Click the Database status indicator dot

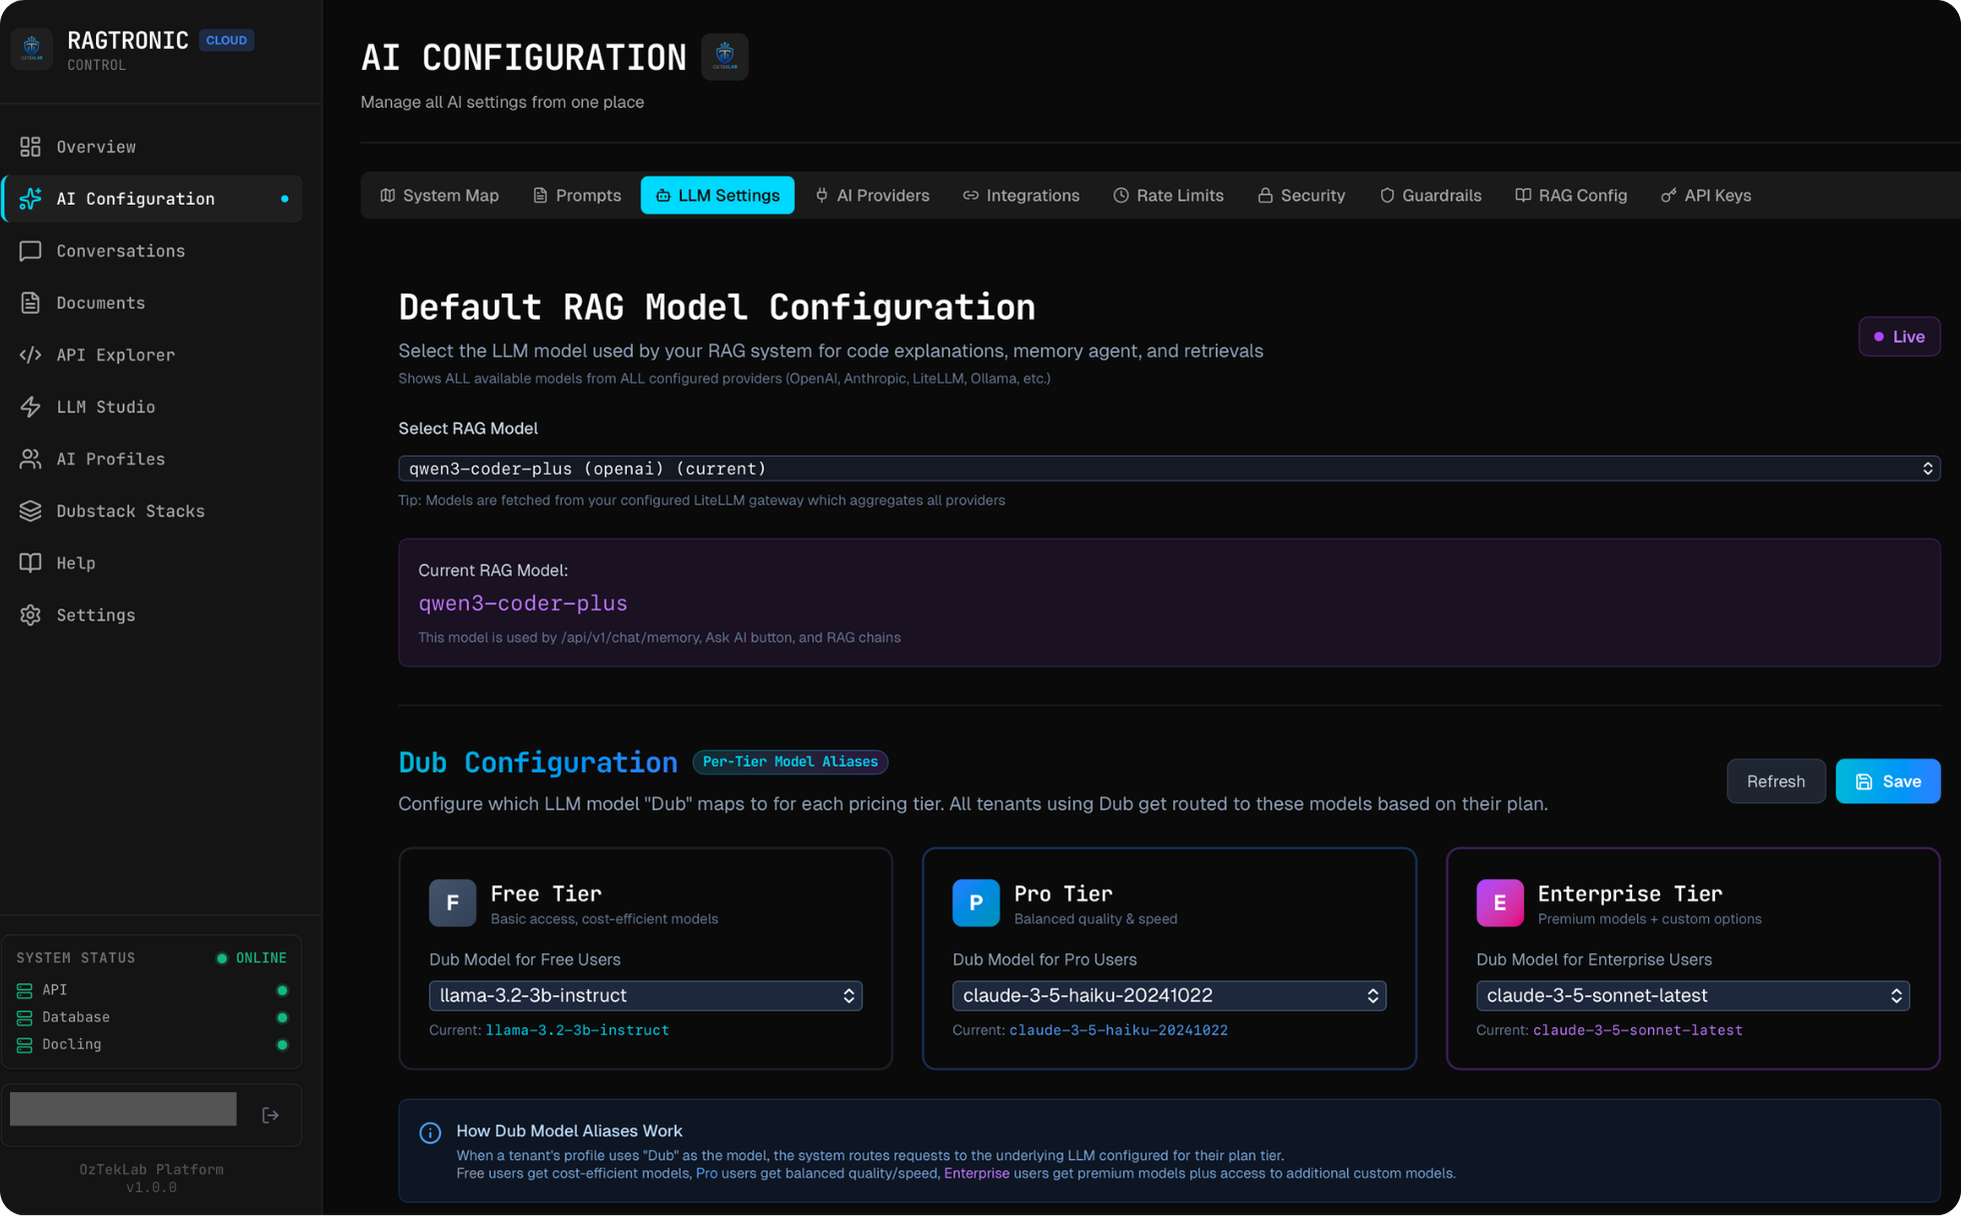click(281, 1017)
